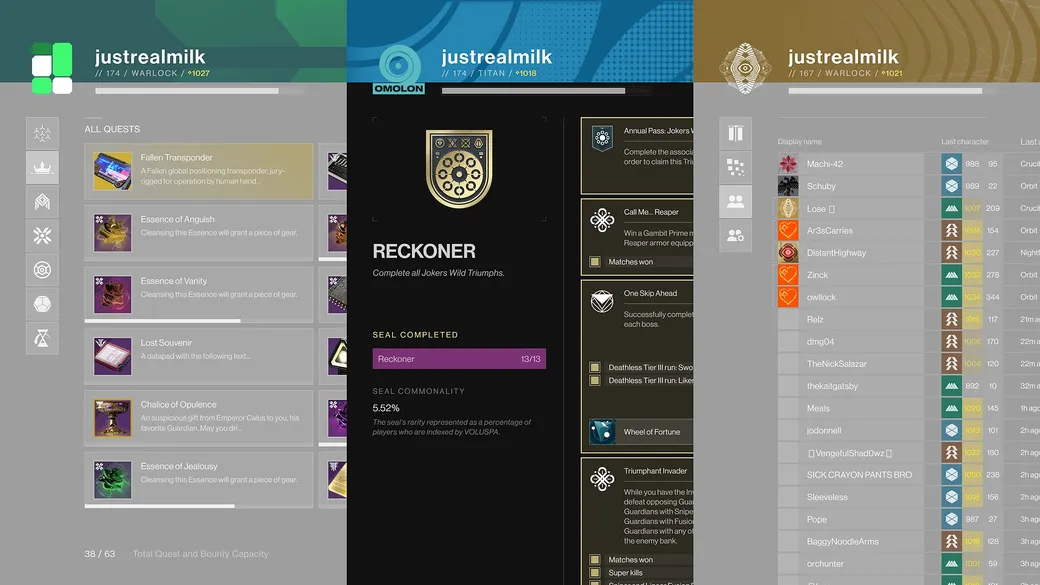Screen dimensions: 1040x585
Task: Click Machi-42's flower avatar
Action: point(788,164)
